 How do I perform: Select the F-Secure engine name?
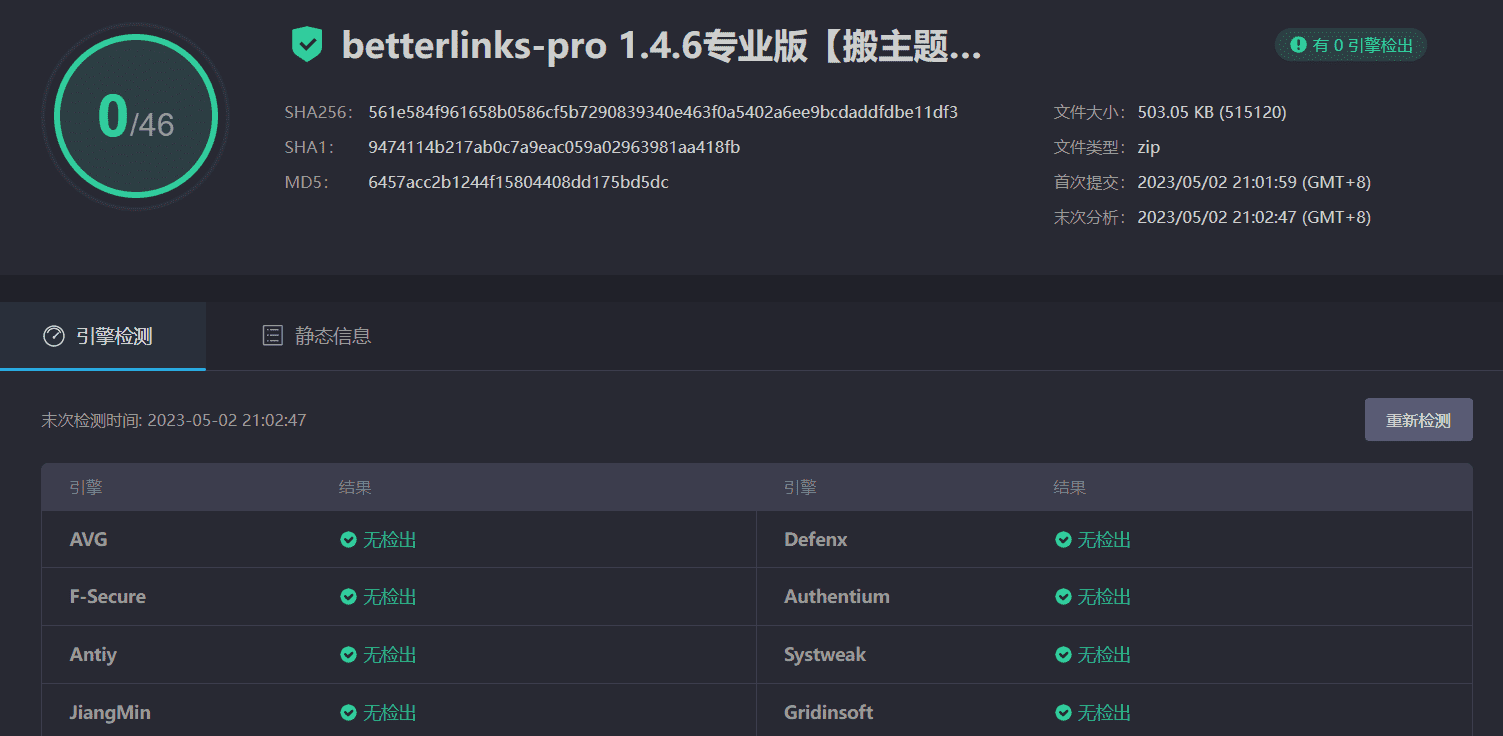[107, 597]
